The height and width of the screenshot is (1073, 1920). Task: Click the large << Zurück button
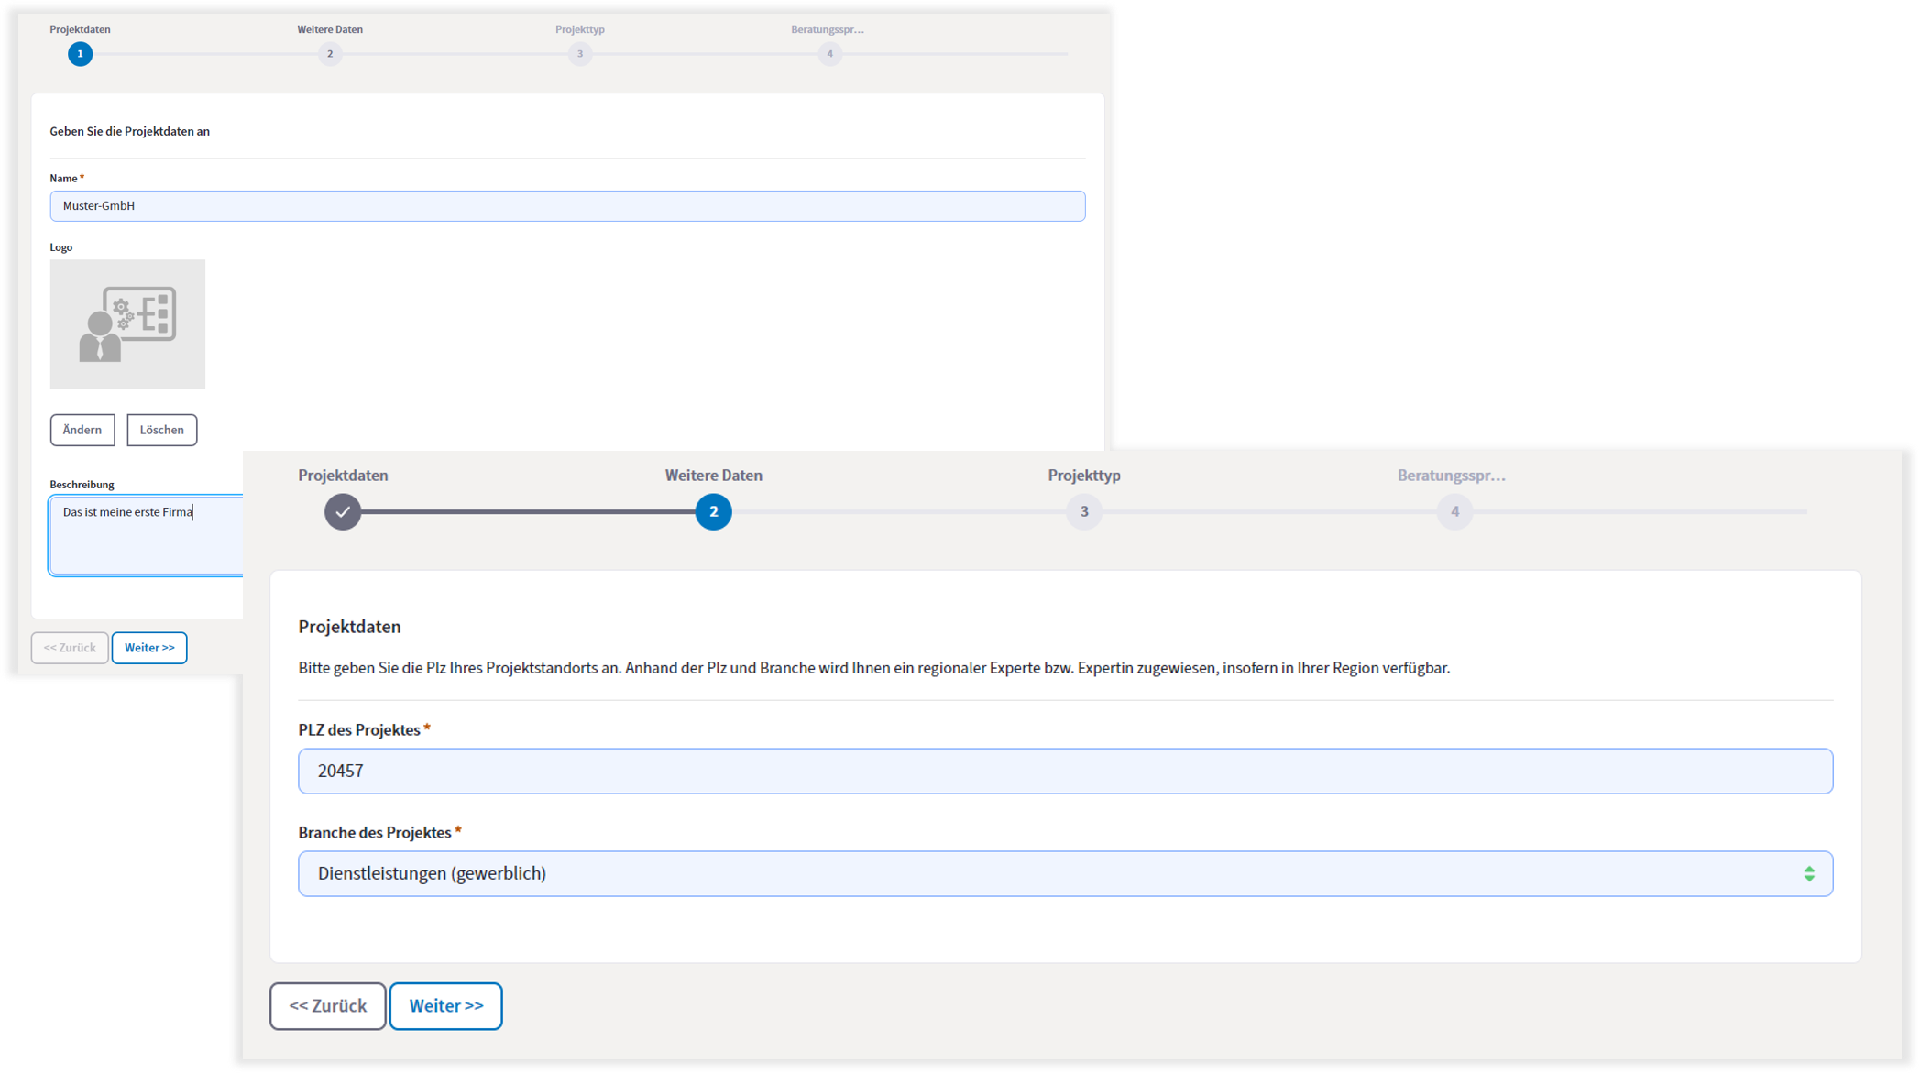[328, 1006]
